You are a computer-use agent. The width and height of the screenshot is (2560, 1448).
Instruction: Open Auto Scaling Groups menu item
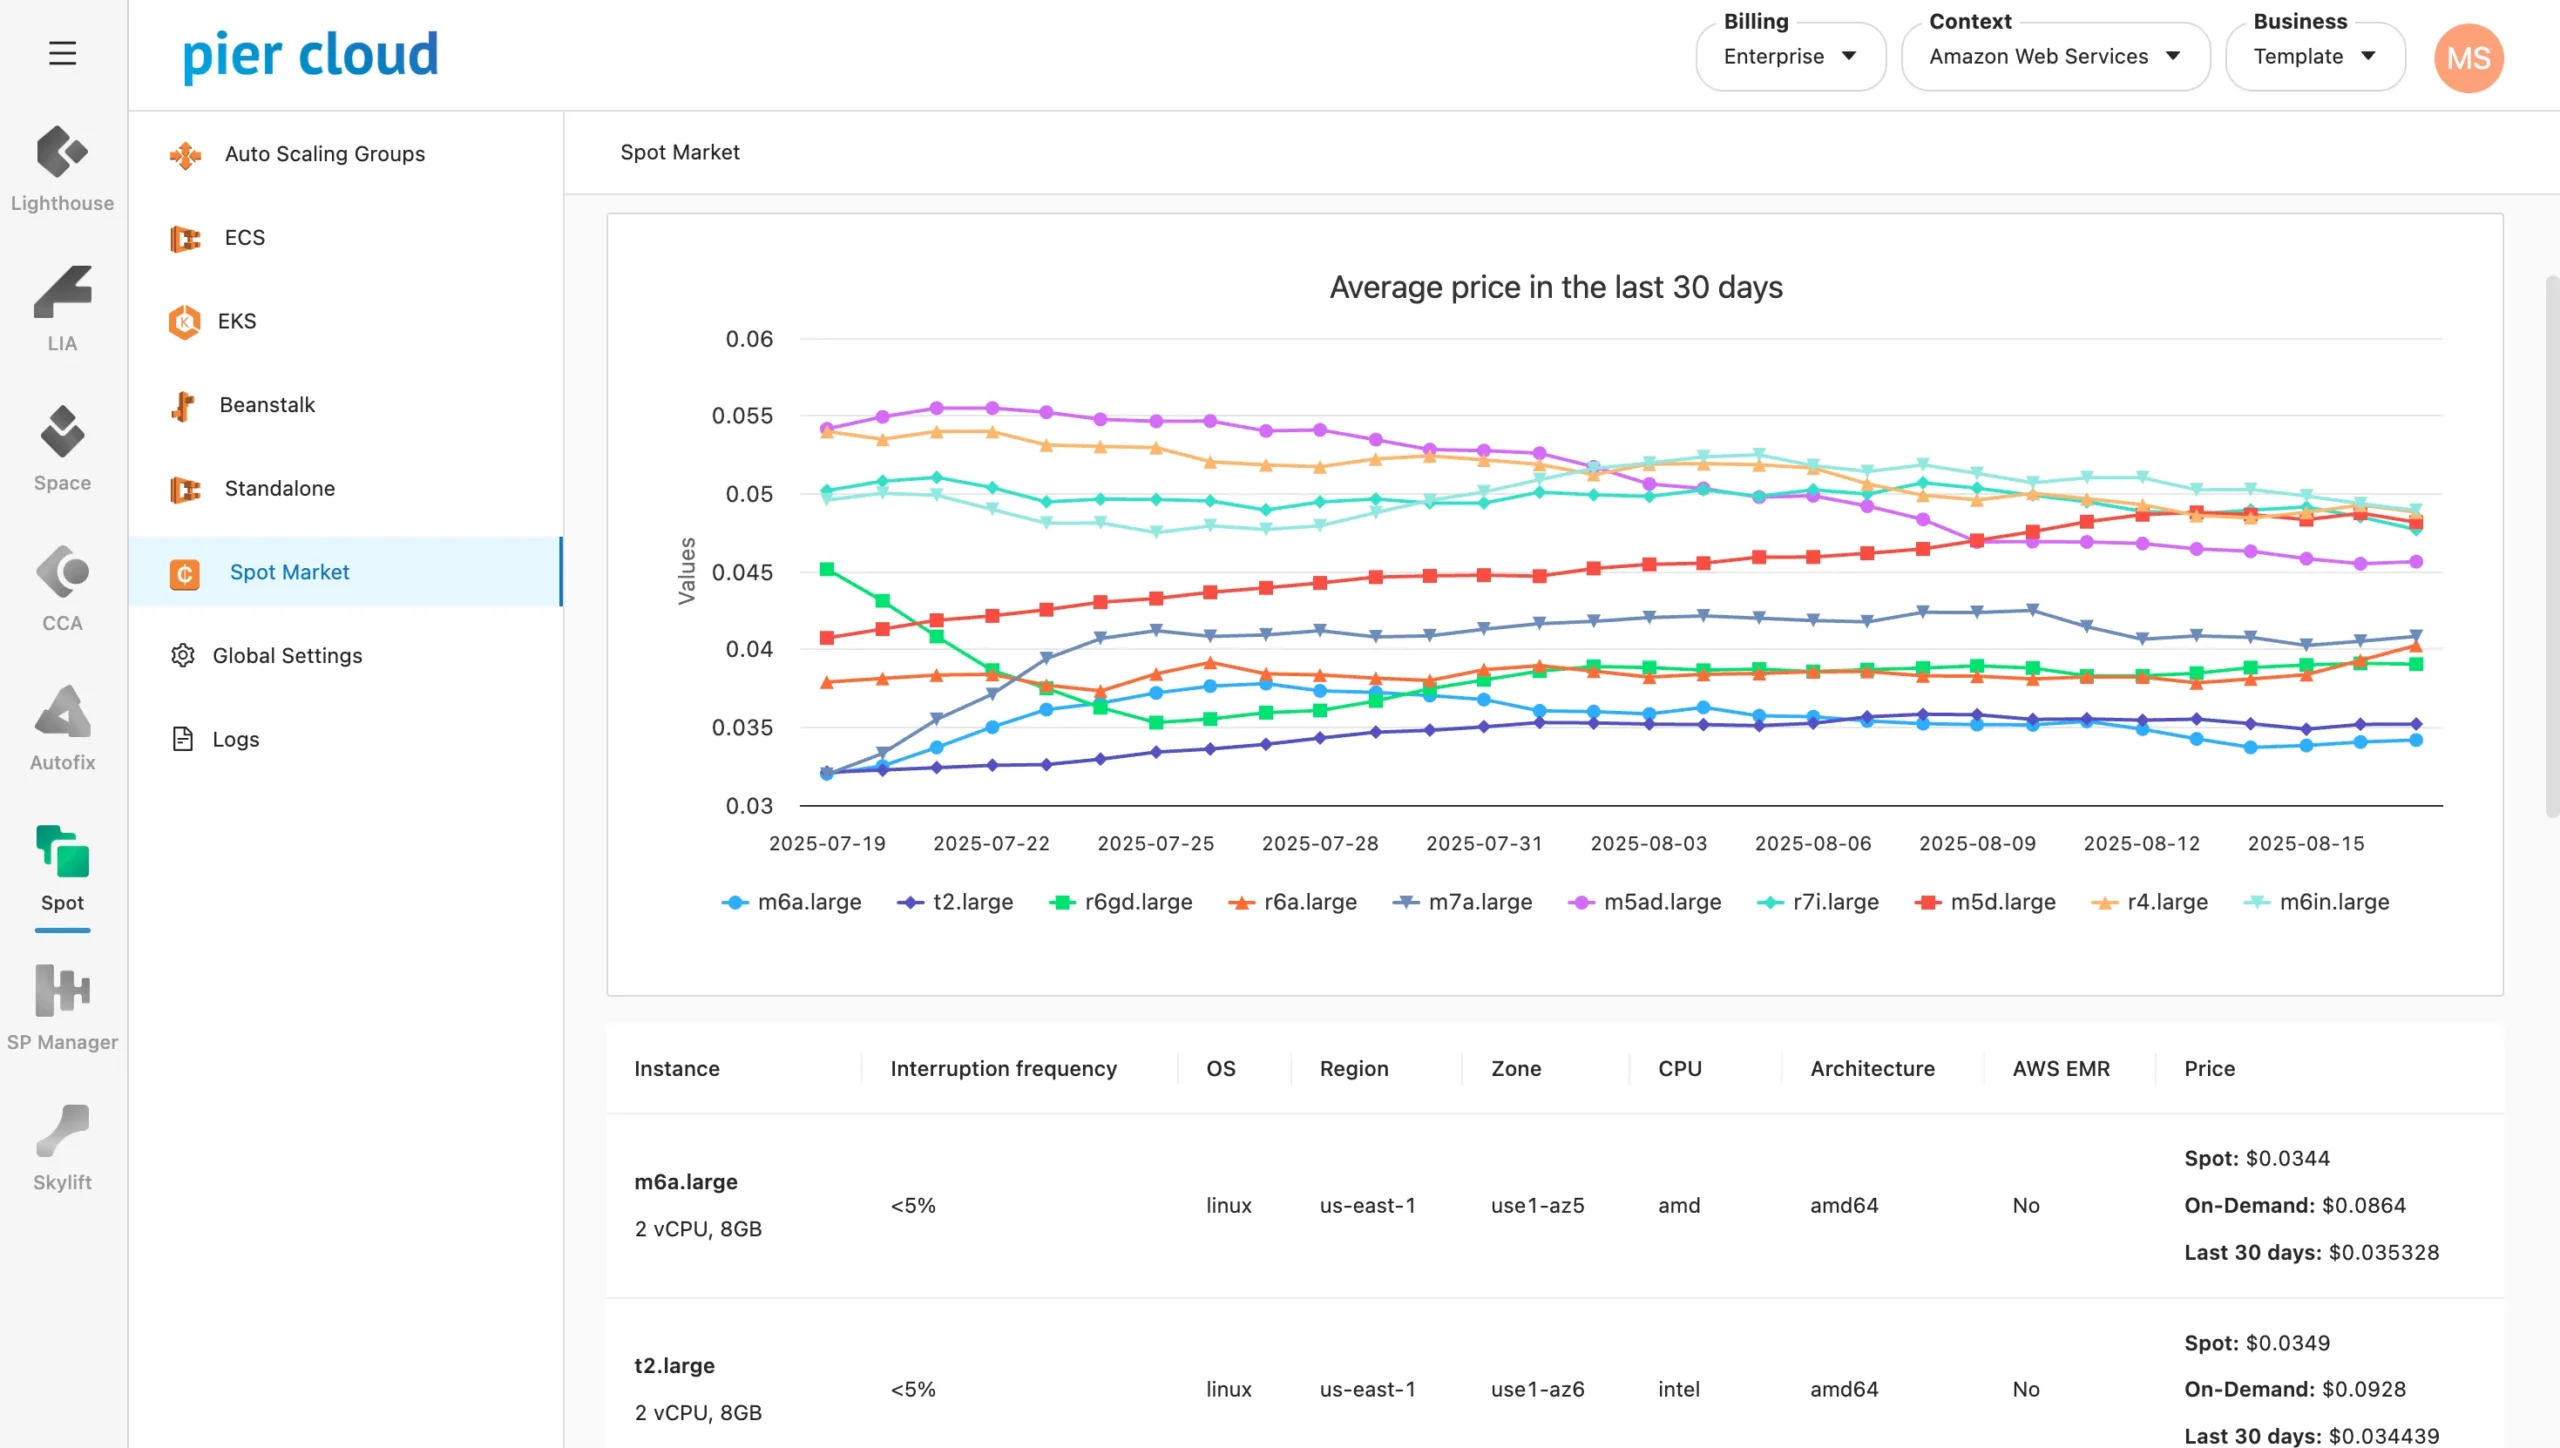(x=324, y=154)
